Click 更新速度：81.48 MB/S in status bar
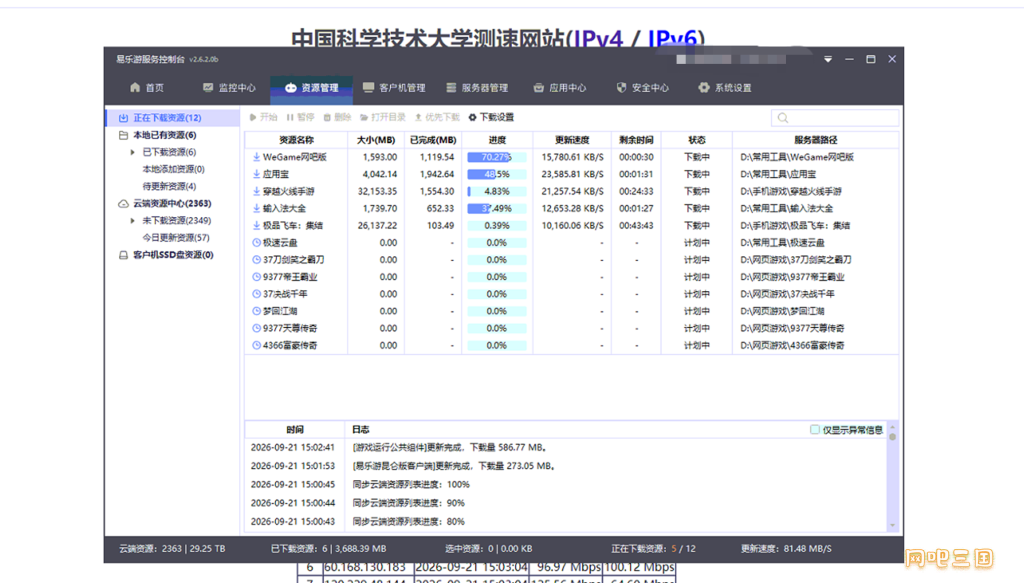1024x583 pixels. pos(786,549)
